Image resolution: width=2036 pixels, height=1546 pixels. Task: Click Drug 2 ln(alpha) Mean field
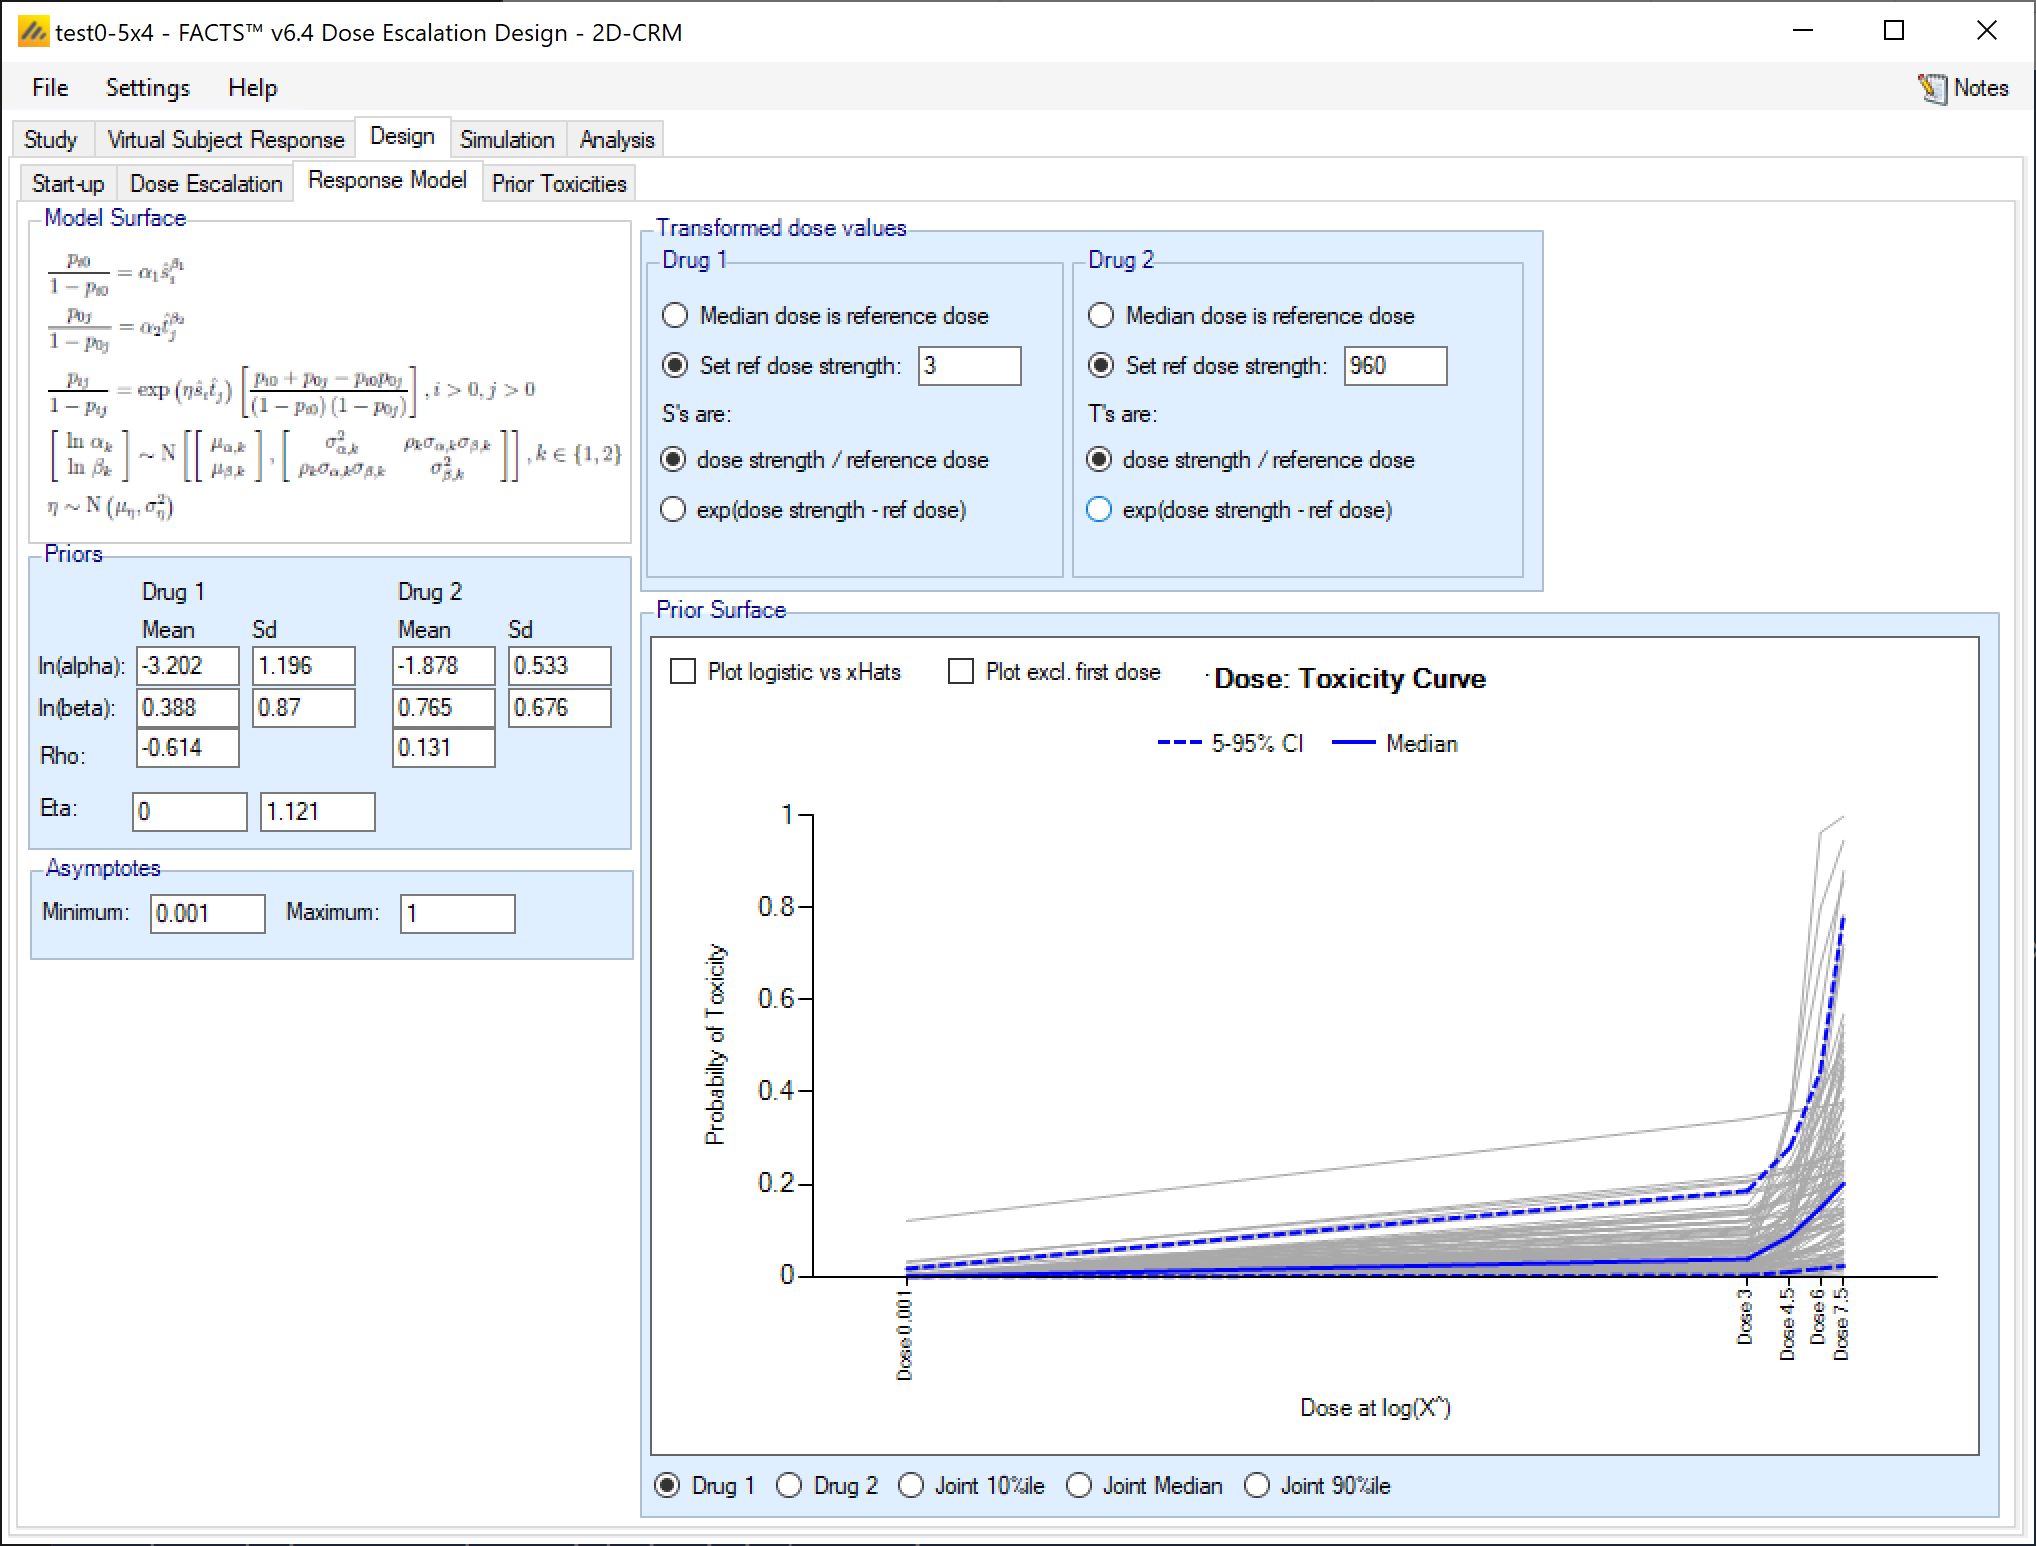click(442, 666)
